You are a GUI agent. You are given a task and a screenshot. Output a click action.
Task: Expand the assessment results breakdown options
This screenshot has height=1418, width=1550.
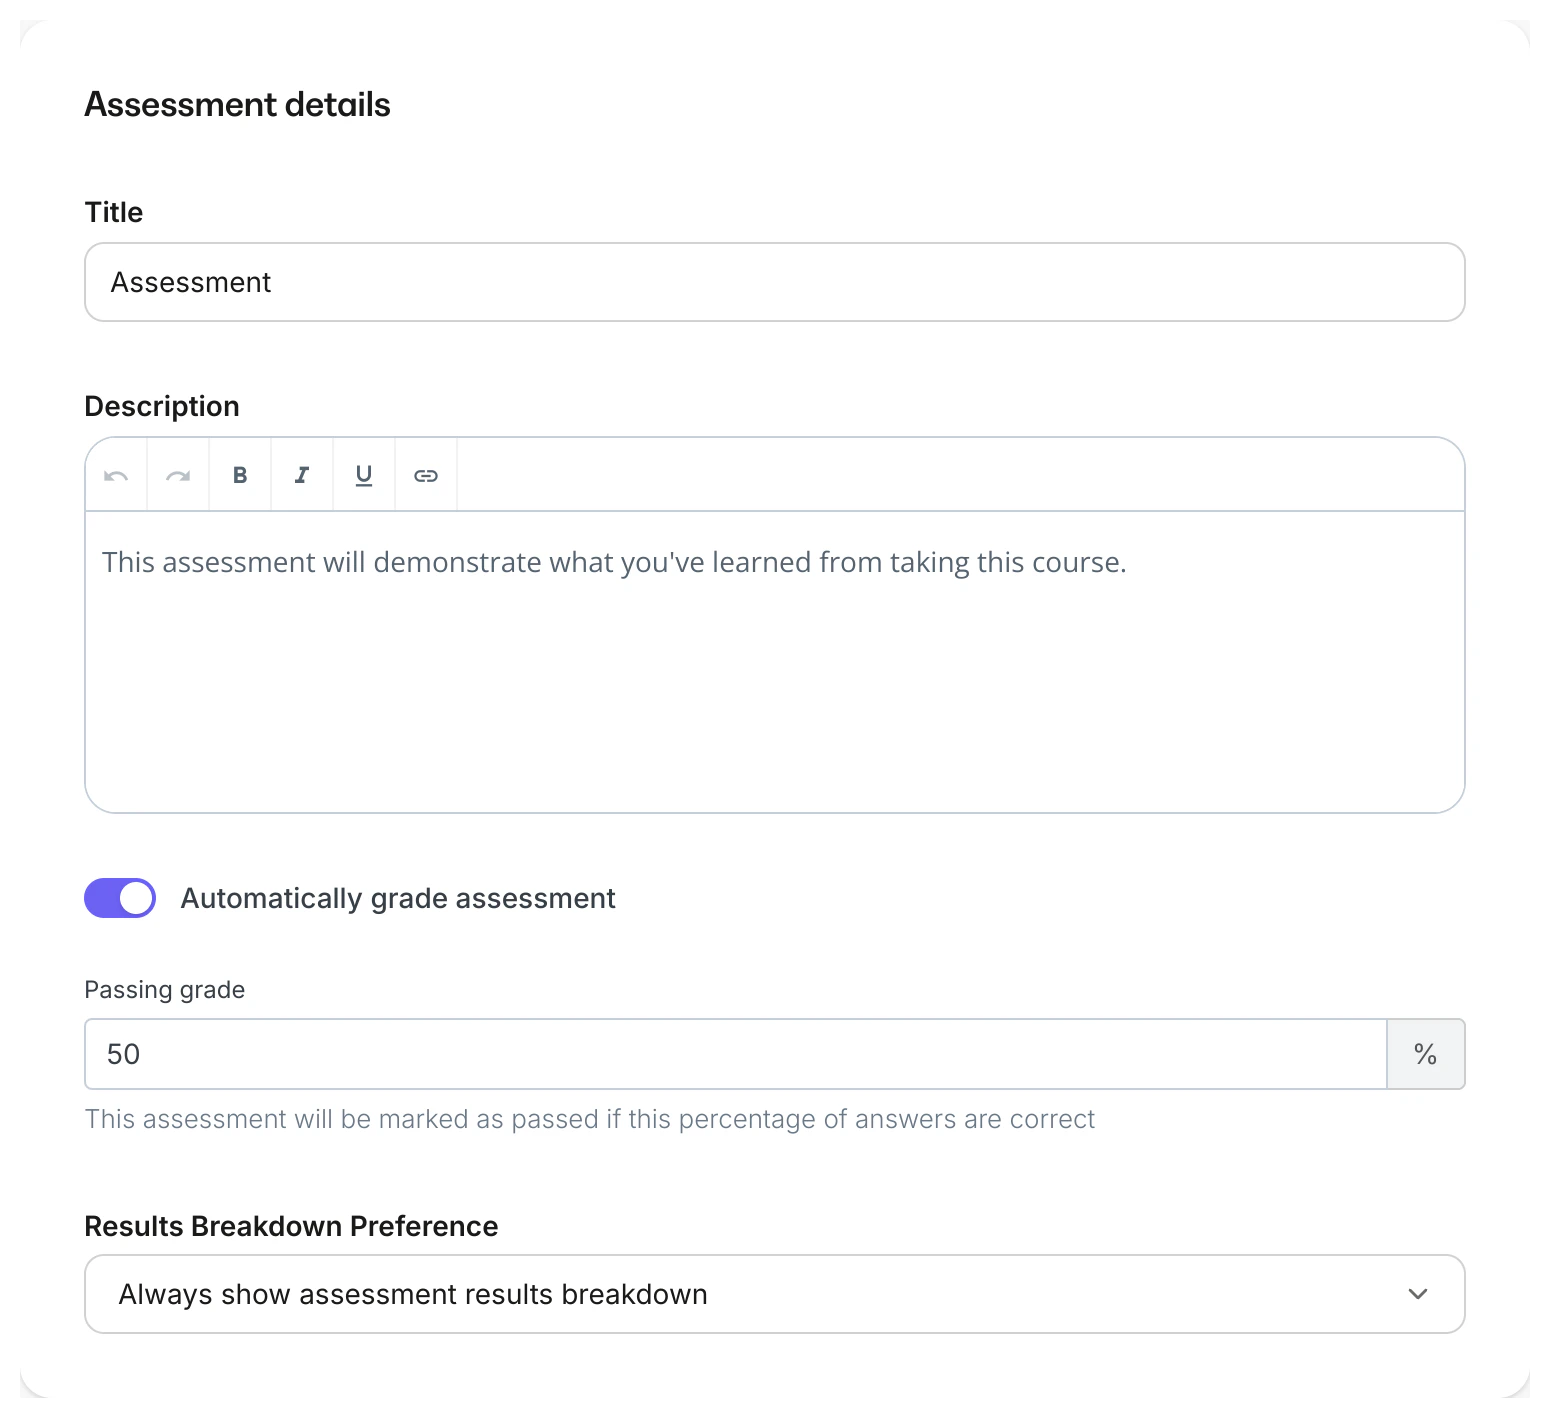(773, 1294)
